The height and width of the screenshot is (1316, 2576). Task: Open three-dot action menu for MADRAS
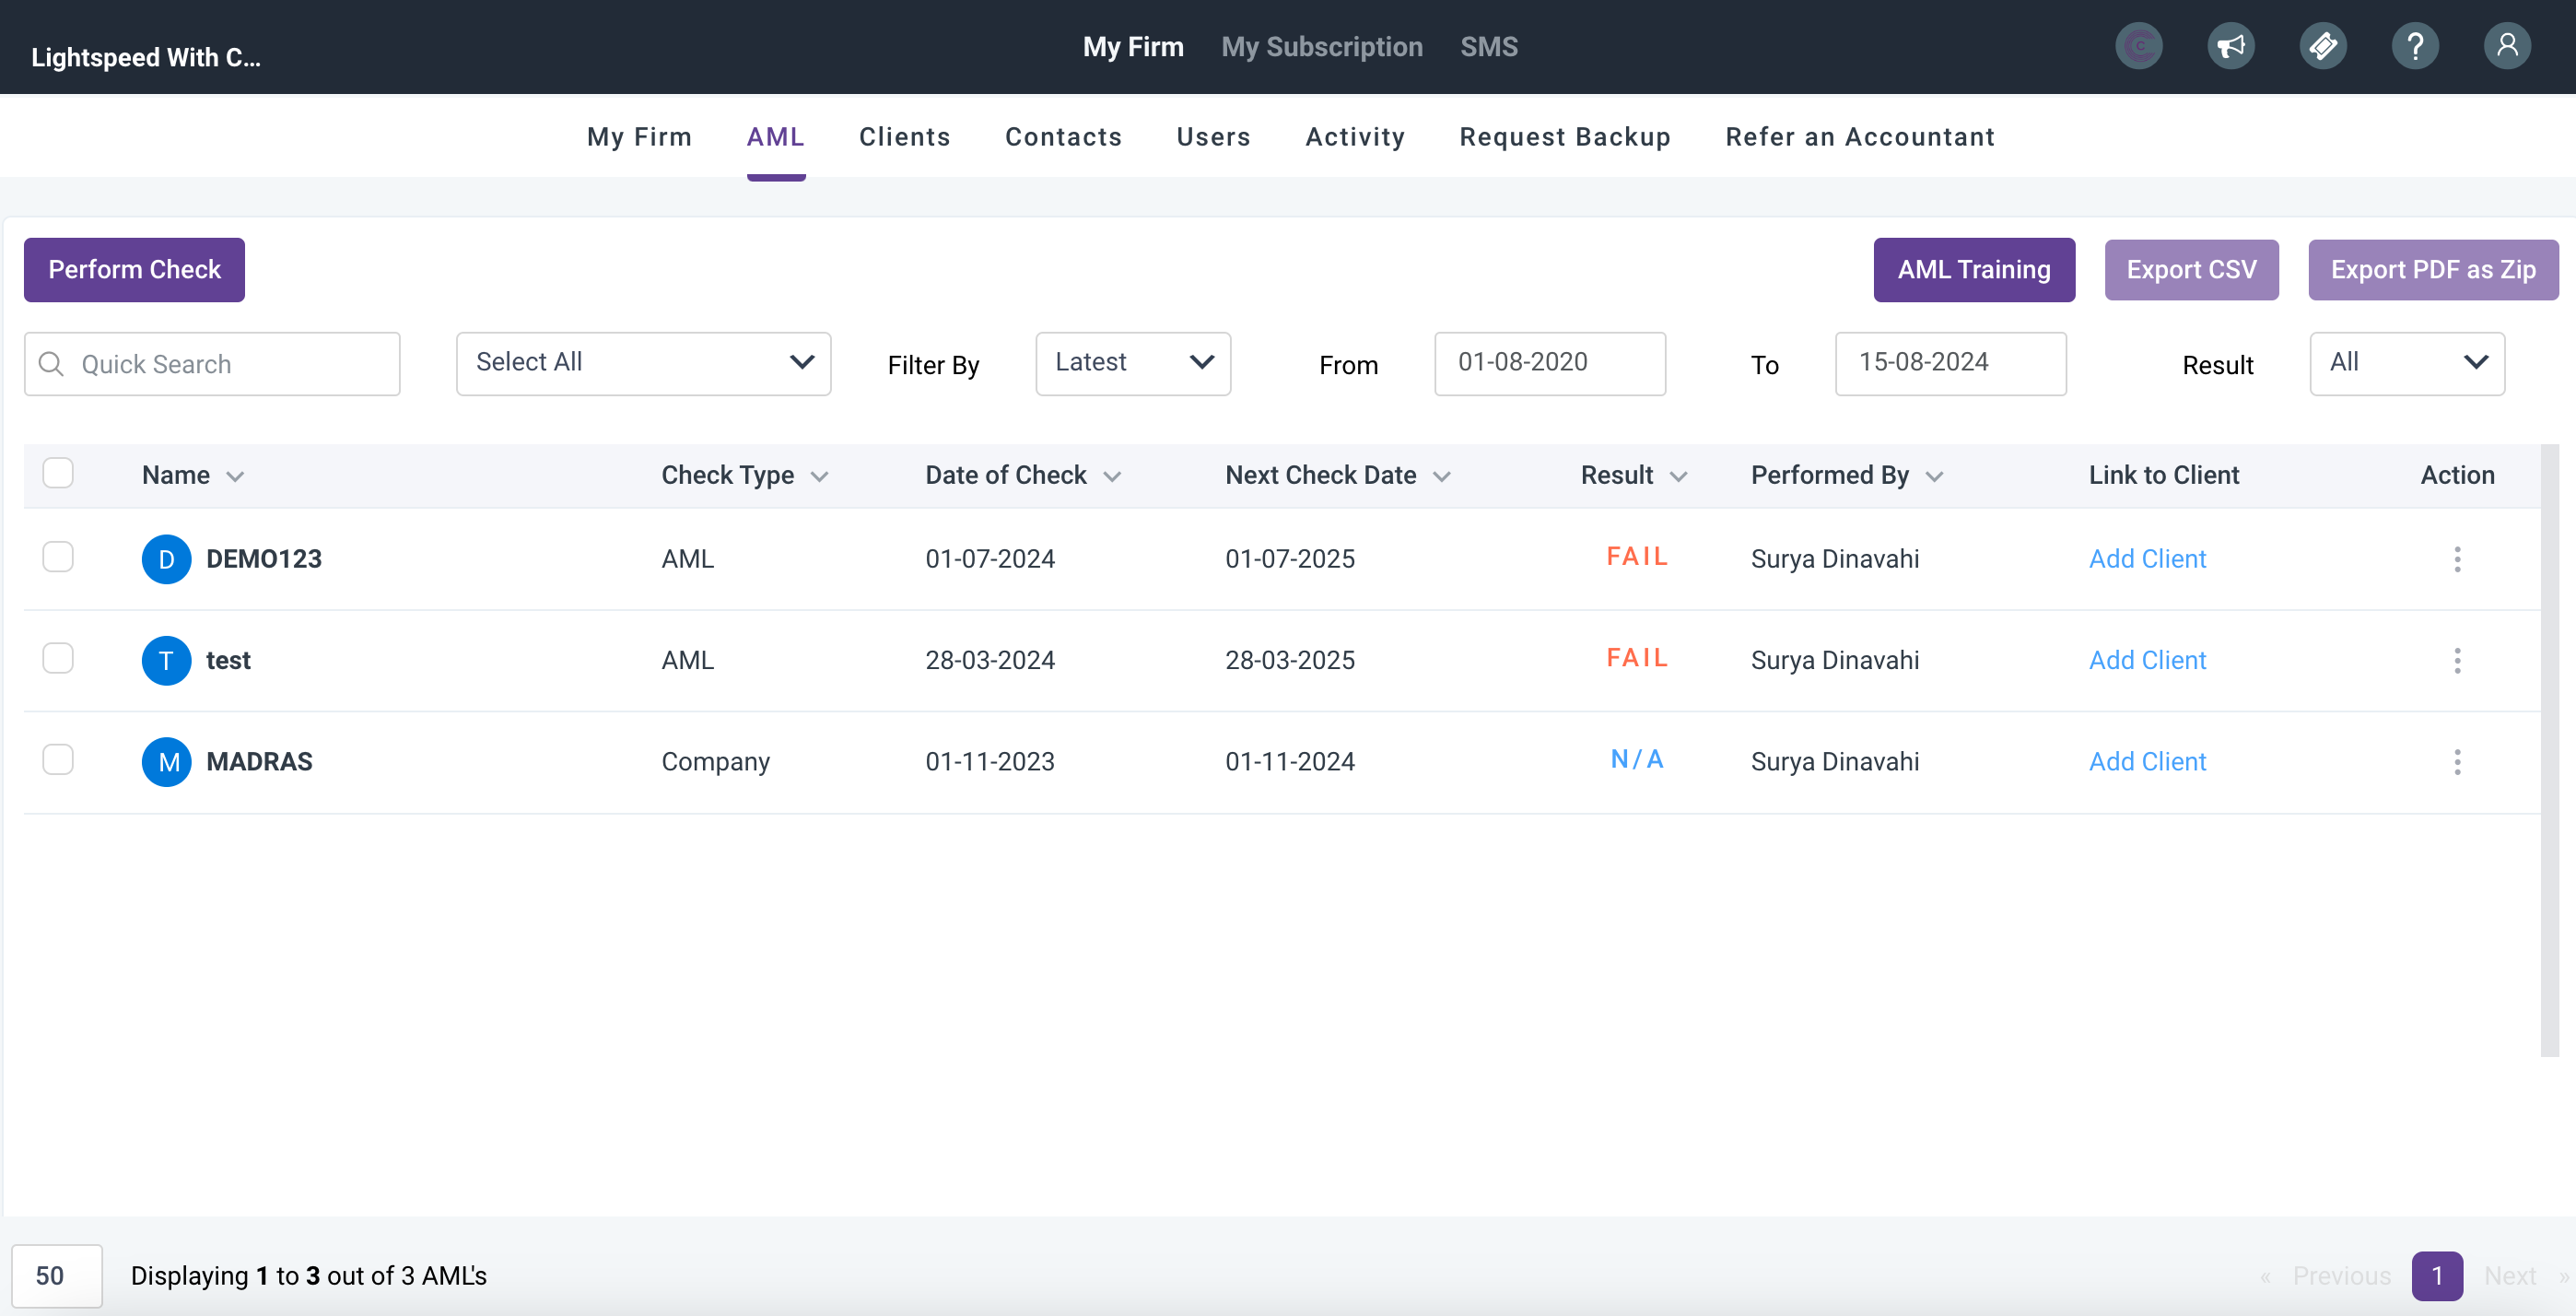pyautogui.click(x=2456, y=762)
